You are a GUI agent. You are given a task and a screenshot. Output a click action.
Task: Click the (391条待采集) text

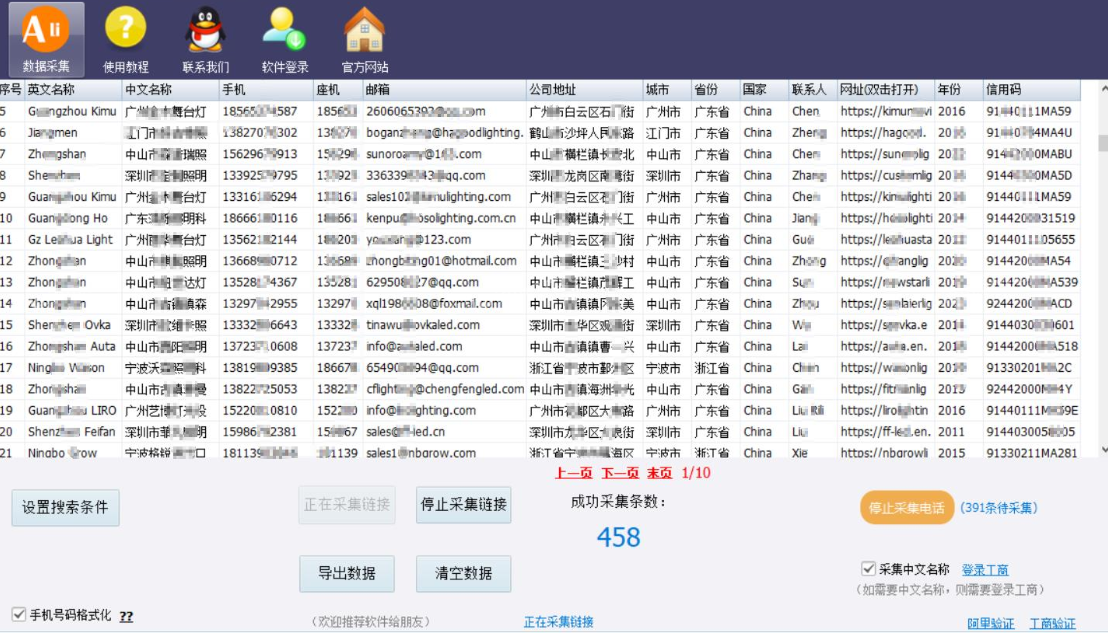tap(998, 508)
